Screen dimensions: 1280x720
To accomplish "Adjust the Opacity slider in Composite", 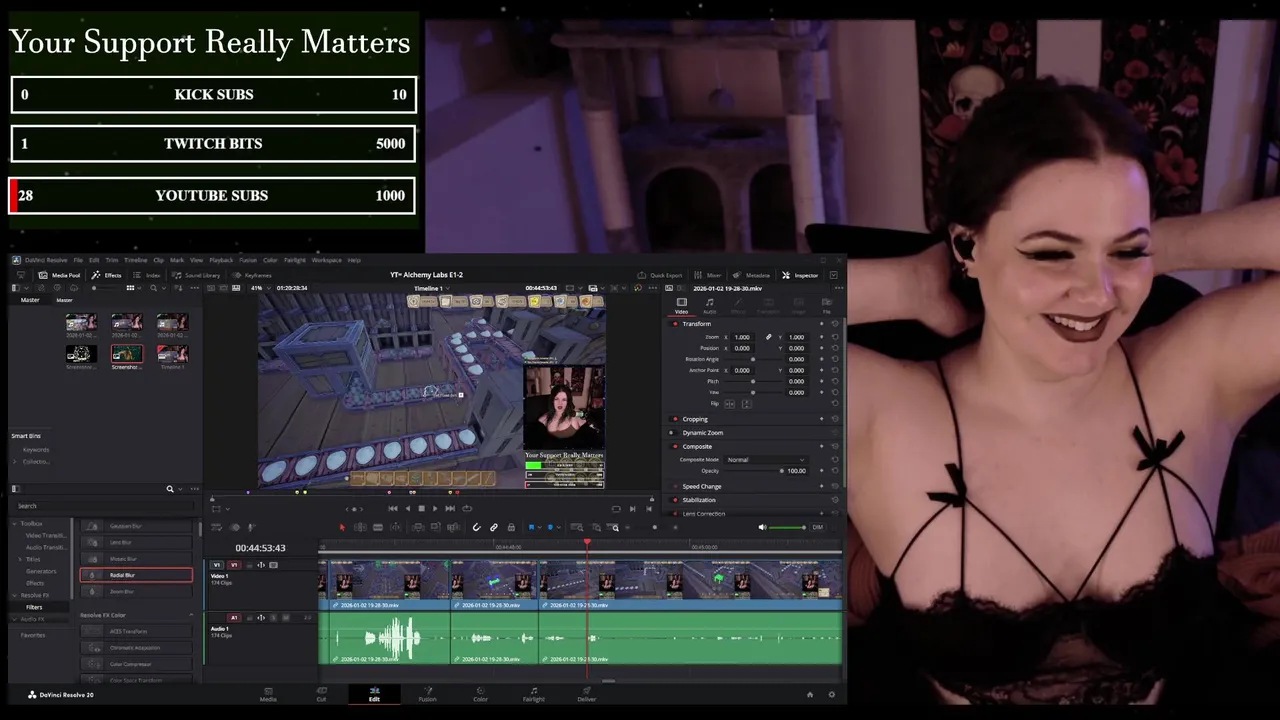I will (x=754, y=470).
